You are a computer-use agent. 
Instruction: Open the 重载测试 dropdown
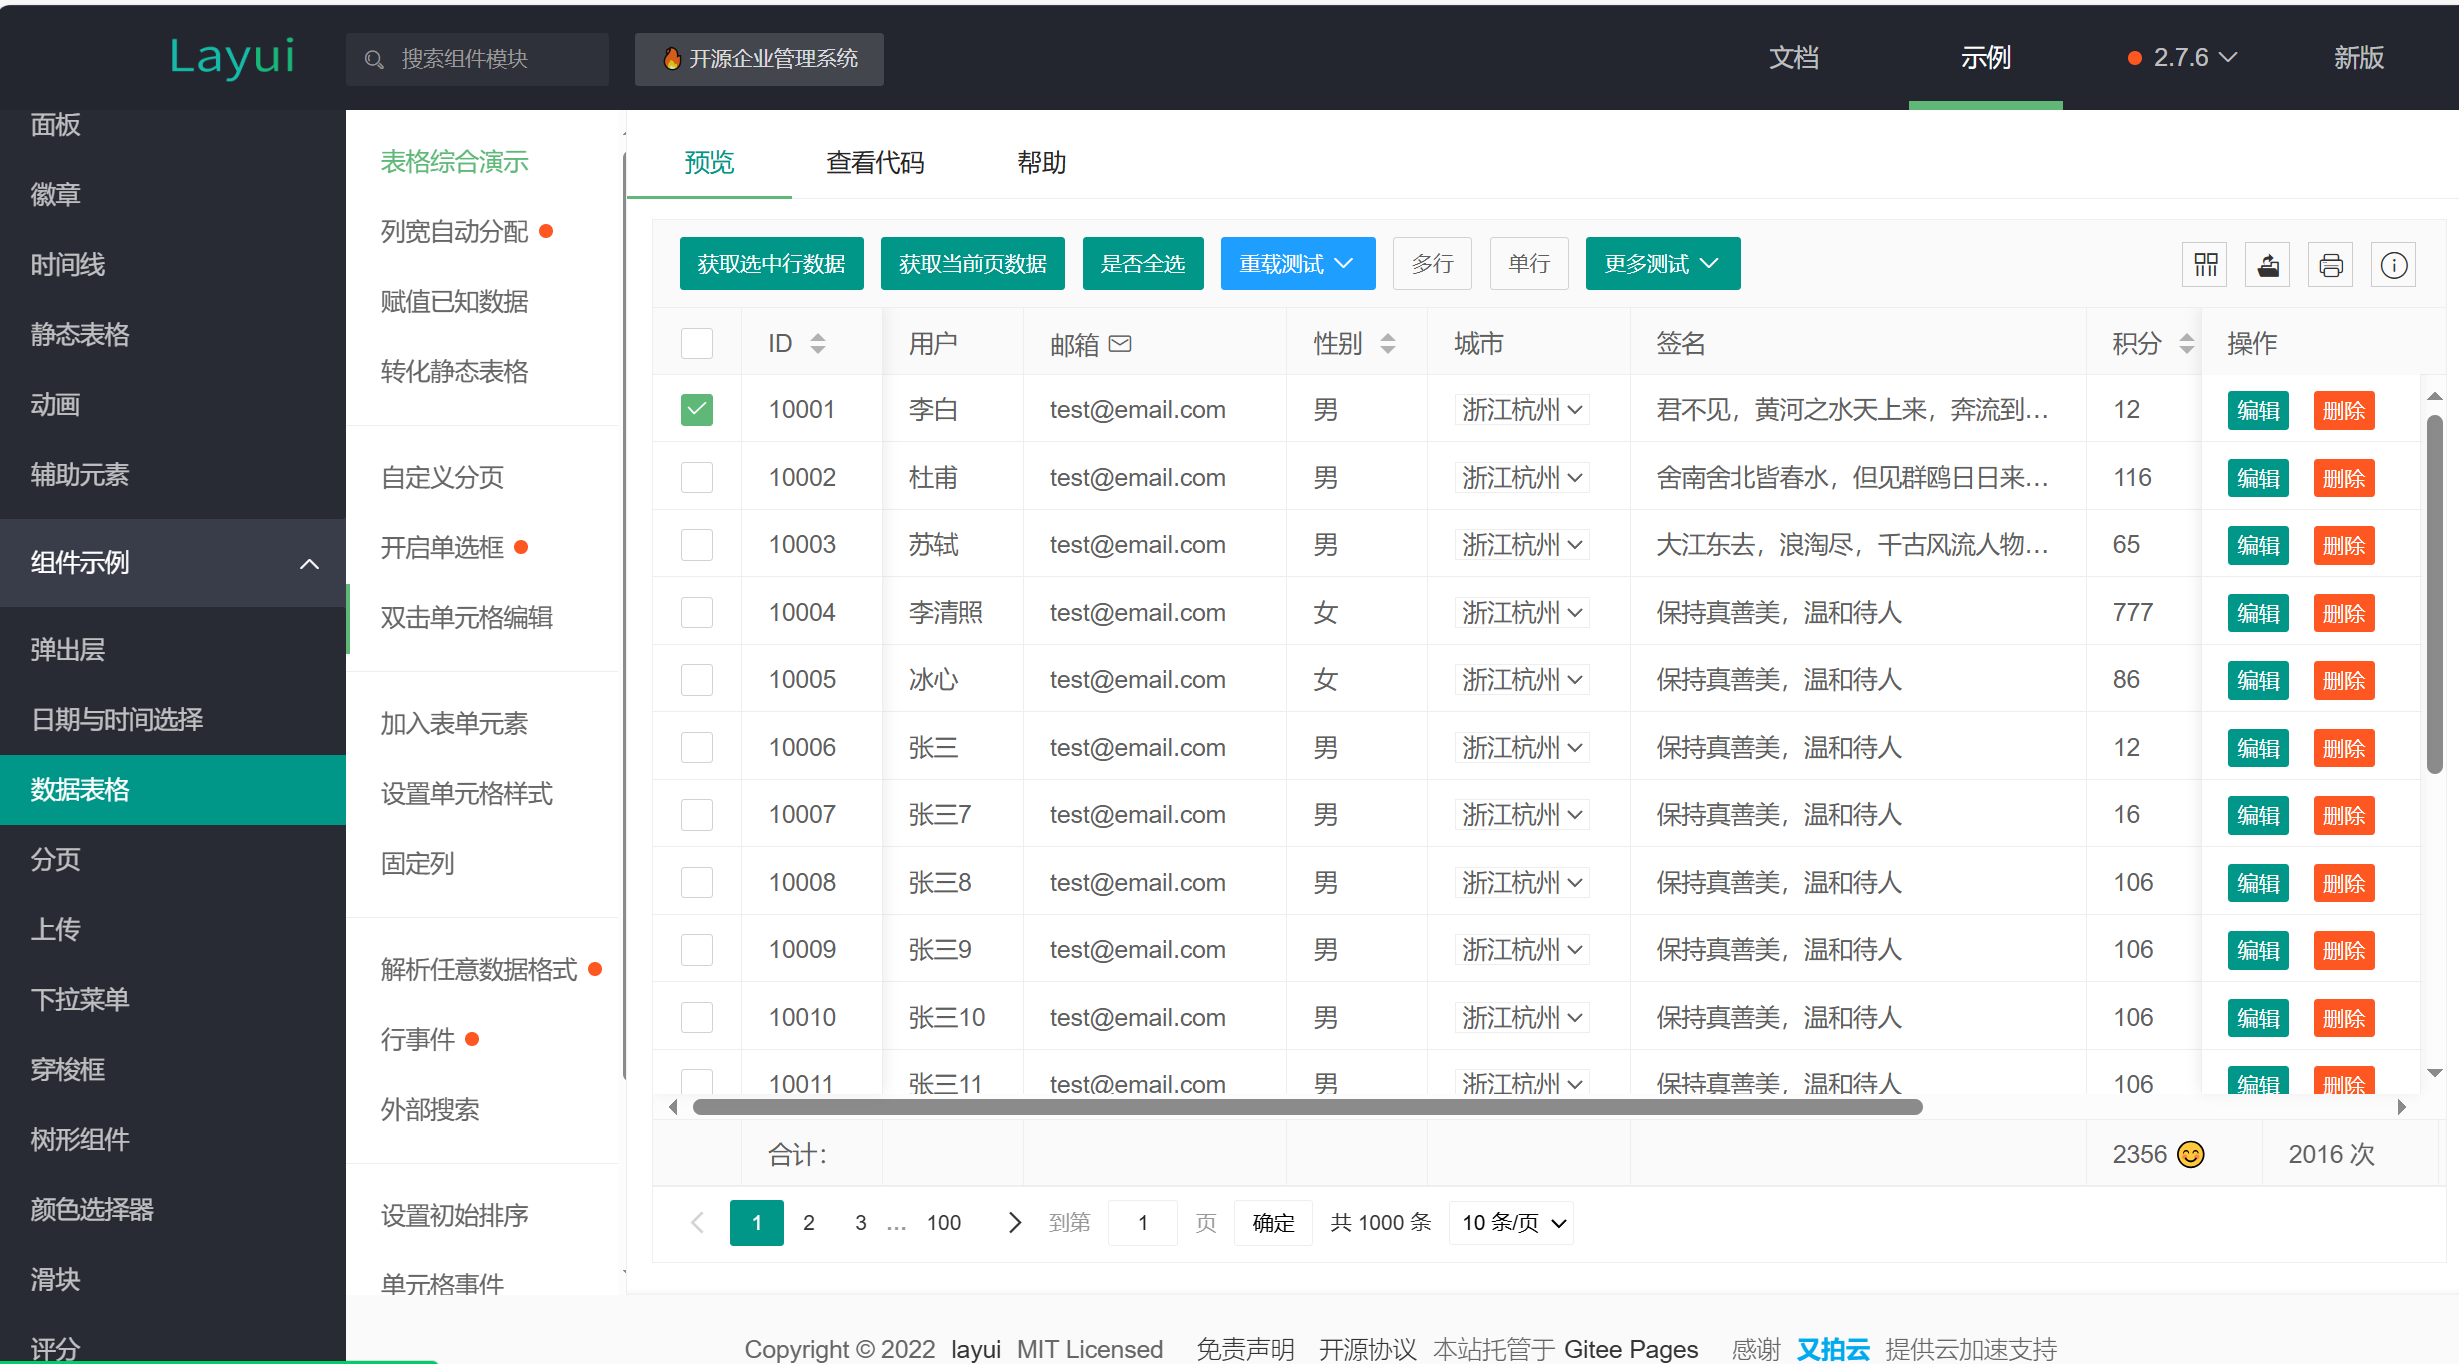click(x=1297, y=263)
